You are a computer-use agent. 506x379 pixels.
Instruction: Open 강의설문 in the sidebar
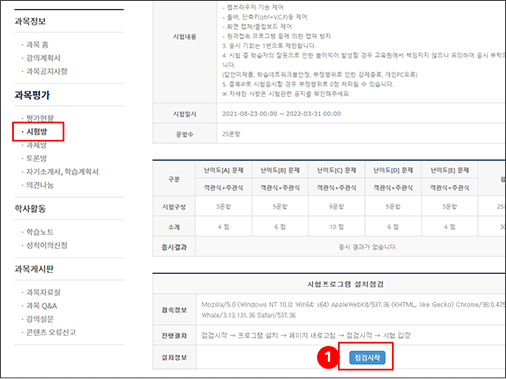coord(40,319)
